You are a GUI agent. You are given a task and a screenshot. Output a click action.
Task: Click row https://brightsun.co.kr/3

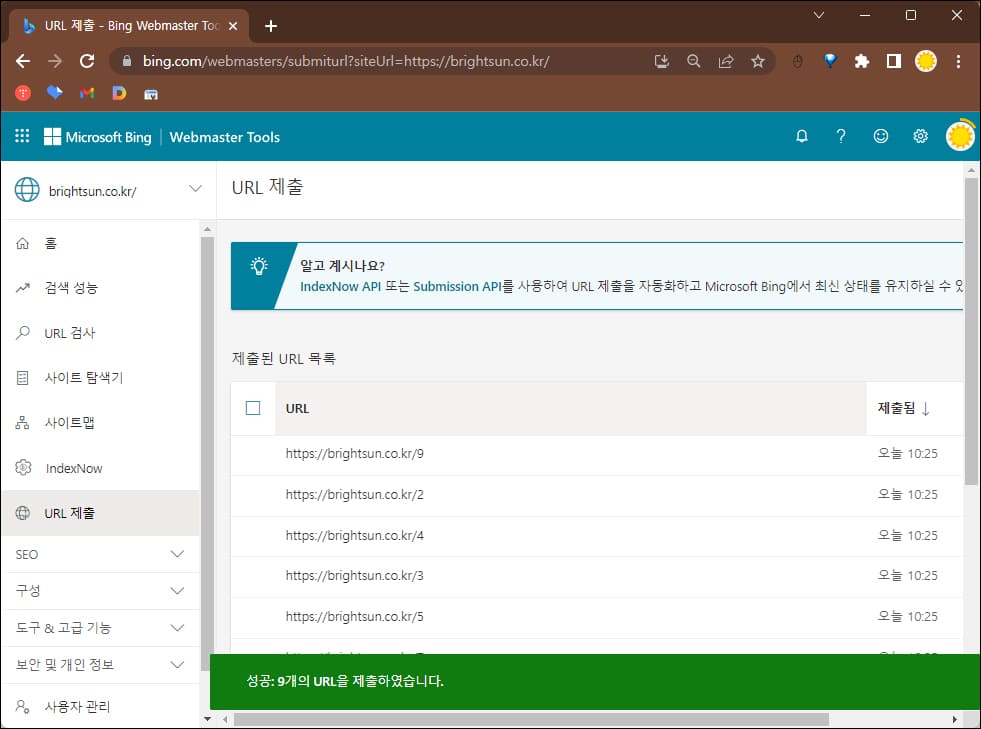point(596,576)
